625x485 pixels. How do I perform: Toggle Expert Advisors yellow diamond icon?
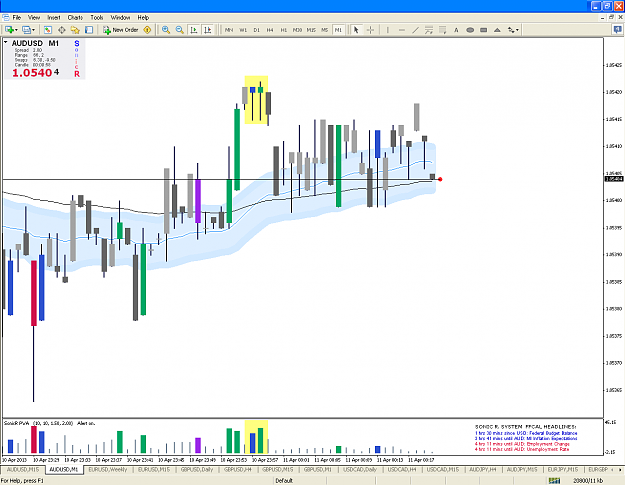coord(147,30)
